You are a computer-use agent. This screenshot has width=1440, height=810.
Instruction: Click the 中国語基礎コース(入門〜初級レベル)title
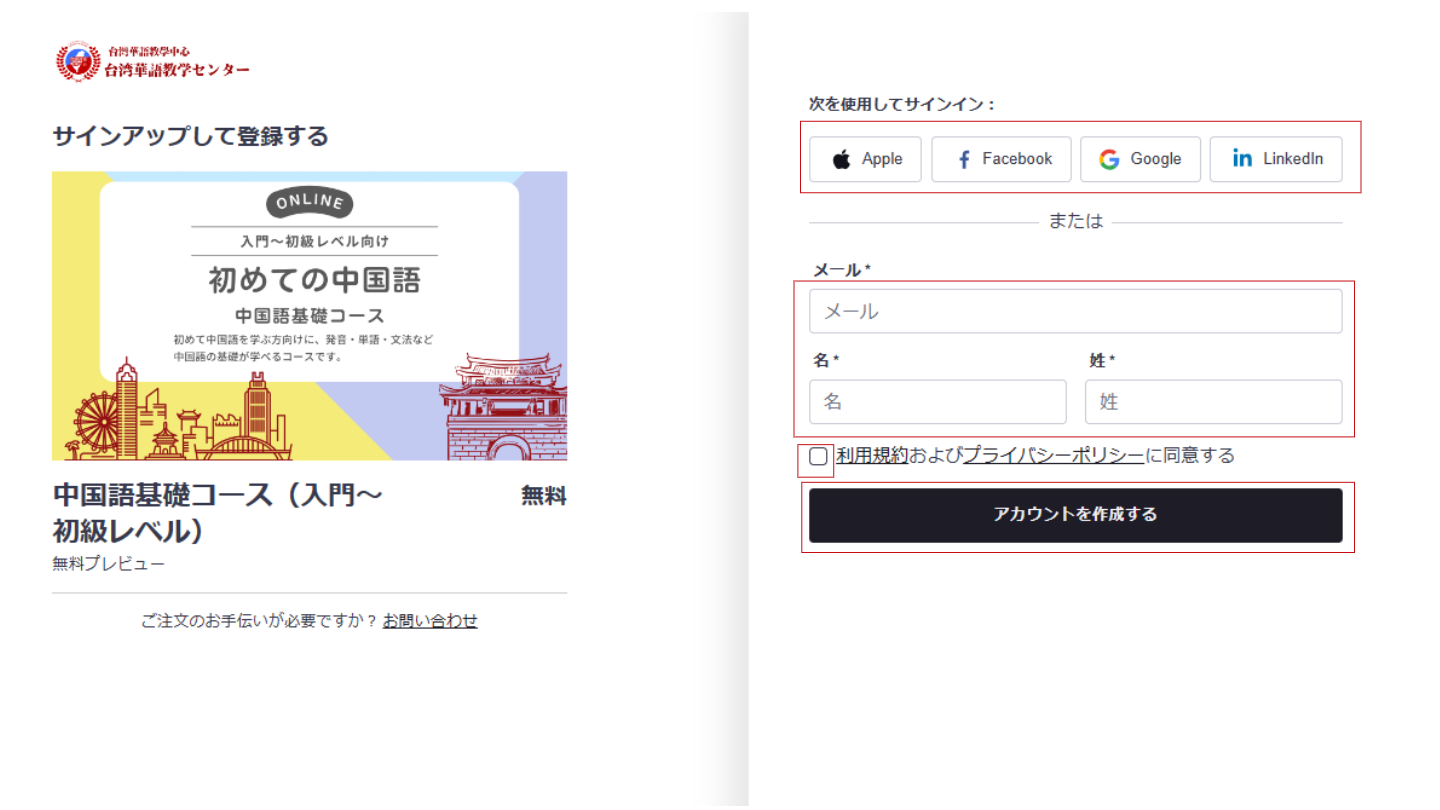[218, 512]
